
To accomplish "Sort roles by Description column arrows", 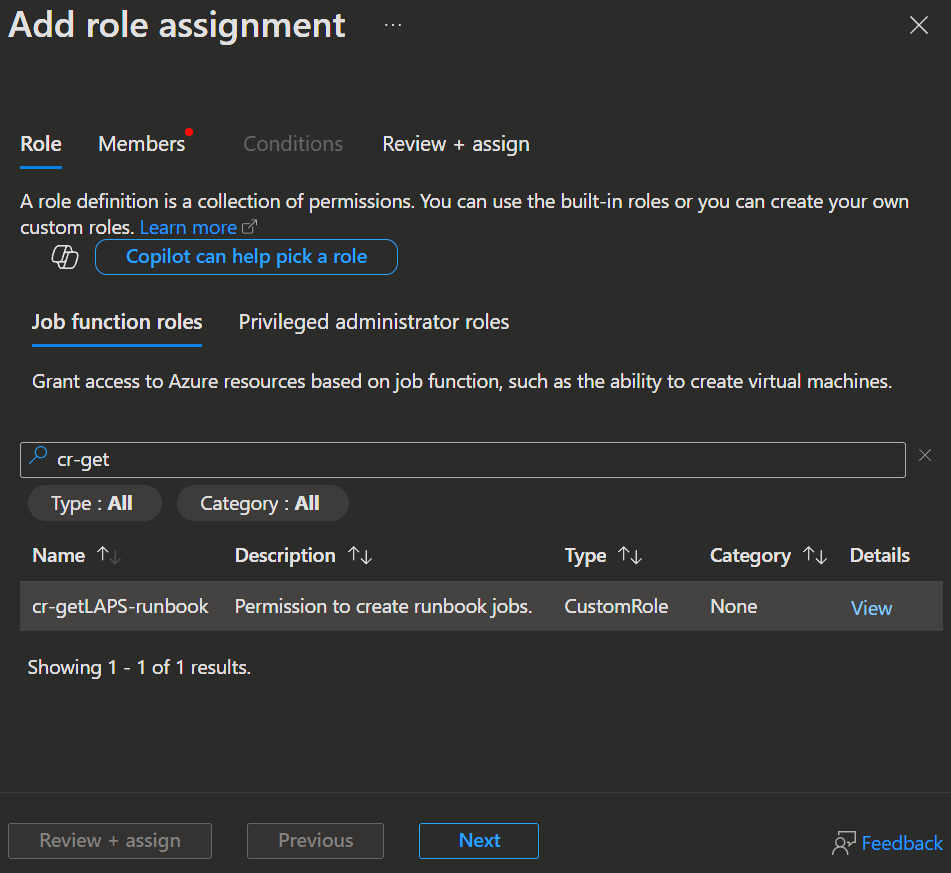I will pos(360,556).
